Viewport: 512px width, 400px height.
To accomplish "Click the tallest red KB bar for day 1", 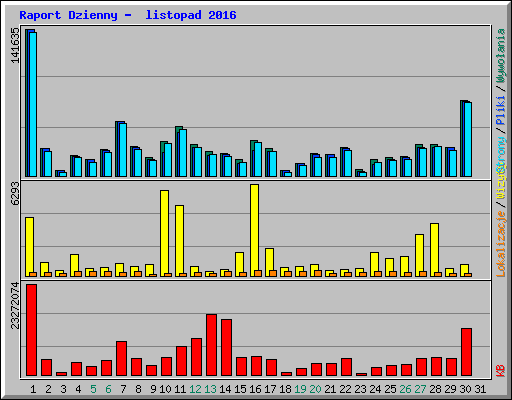I will coord(32,330).
